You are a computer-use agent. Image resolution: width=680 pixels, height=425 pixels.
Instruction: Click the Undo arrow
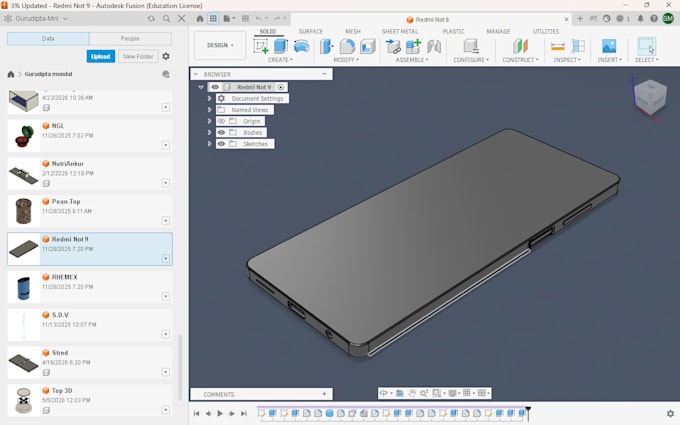coord(258,19)
